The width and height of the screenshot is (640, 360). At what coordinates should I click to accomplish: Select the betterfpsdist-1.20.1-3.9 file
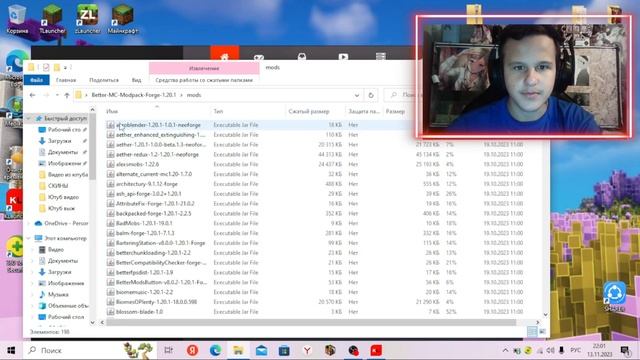(x=144, y=272)
